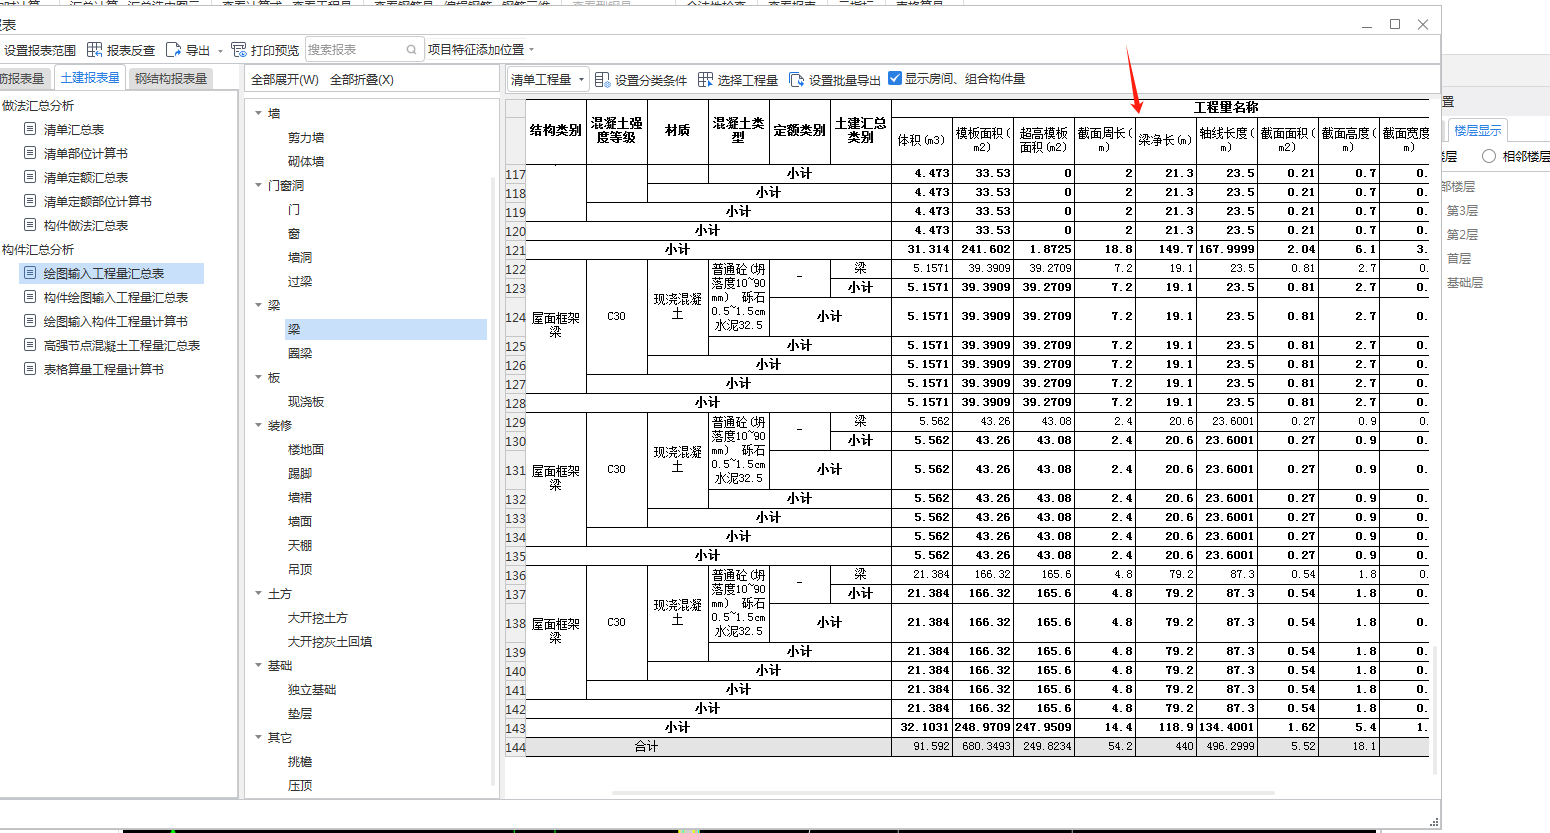Select 独立基础 in the tree
Viewport: 1550px width, 833px height.
(x=312, y=690)
